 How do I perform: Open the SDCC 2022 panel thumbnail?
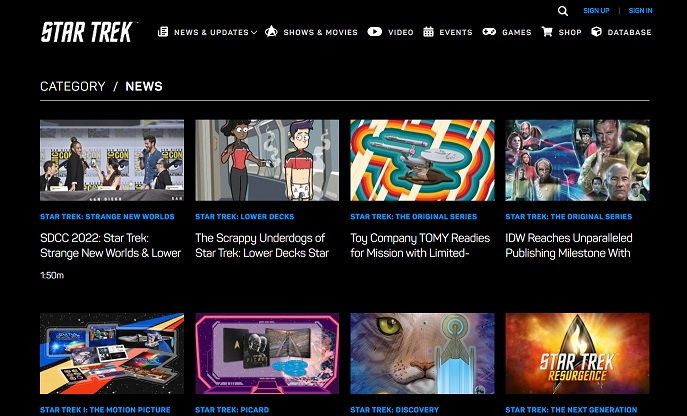tap(112, 160)
